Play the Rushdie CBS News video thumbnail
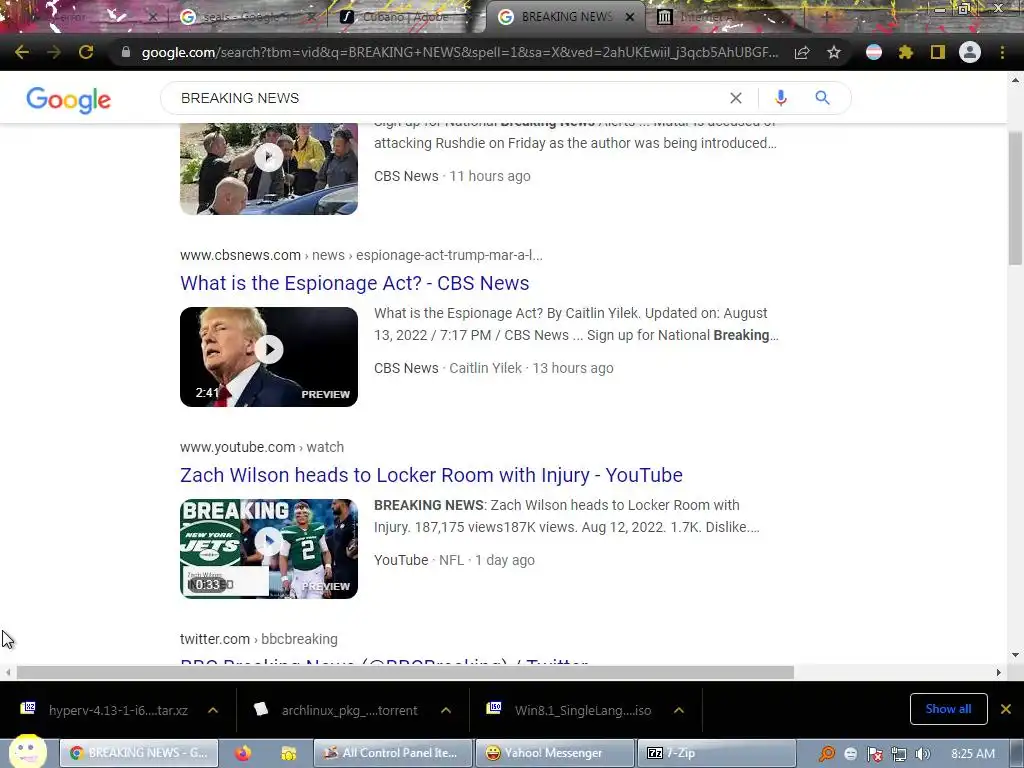This screenshot has height=768, width=1024. tap(269, 168)
